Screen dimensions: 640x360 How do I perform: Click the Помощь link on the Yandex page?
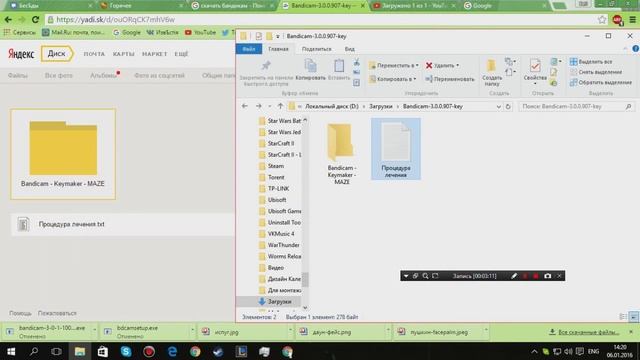click(20, 313)
